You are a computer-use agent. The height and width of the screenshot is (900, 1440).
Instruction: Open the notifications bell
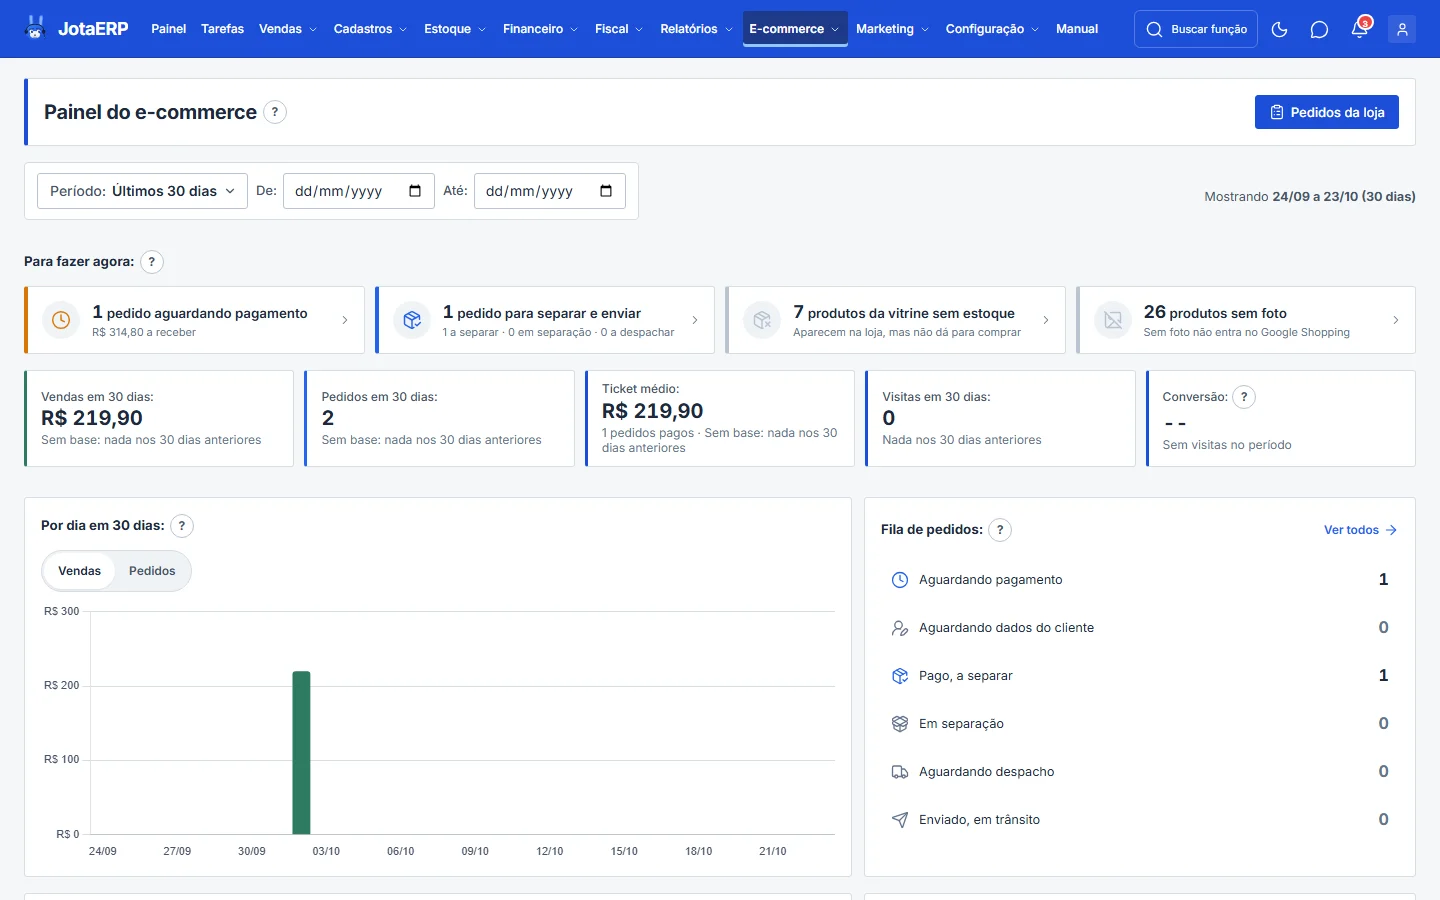pos(1359,30)
